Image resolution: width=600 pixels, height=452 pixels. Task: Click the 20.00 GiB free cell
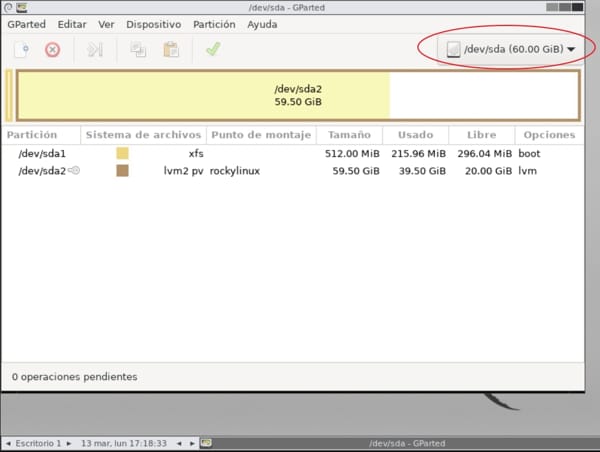coord(488,171)
